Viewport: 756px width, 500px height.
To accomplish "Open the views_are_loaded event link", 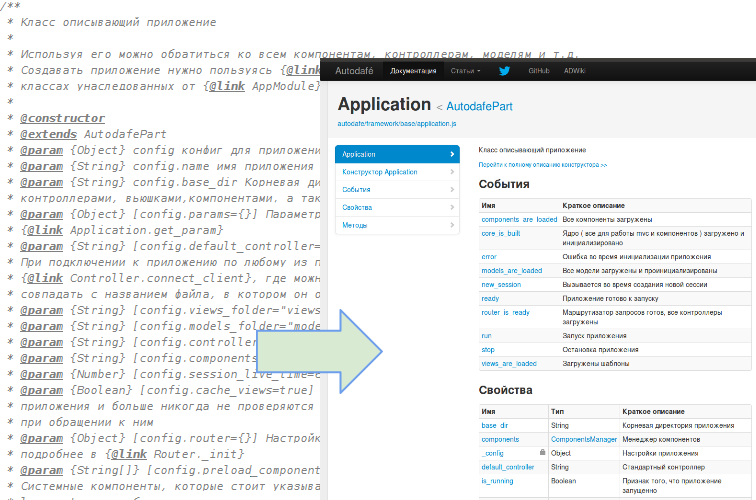I will [x=509, y=364].
